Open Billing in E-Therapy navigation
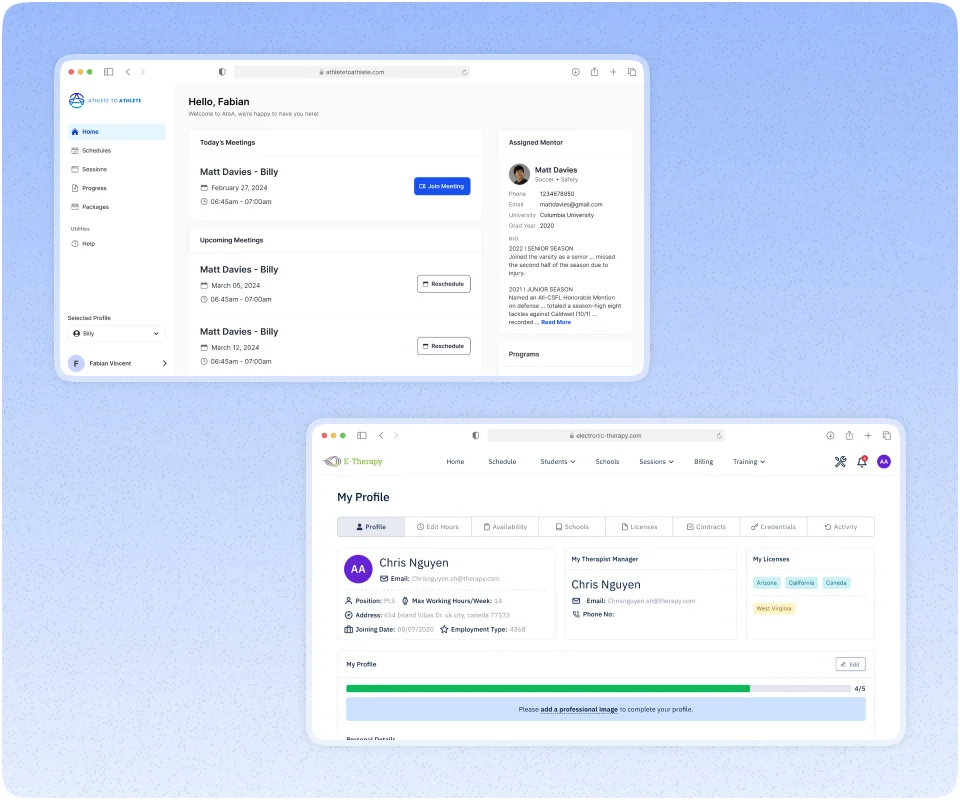960x800 pixels. point(703,462)
